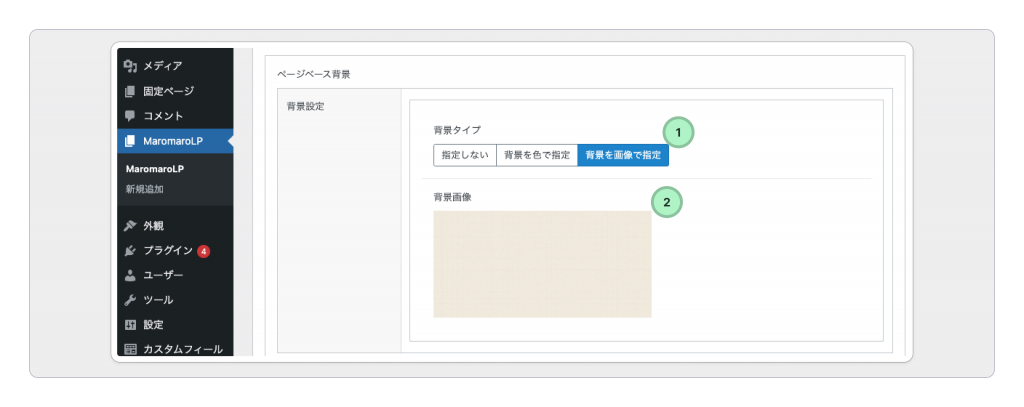1024x407 pixels.
Task: Click the ツール wrench icon
Action: [x=130, y=300]
